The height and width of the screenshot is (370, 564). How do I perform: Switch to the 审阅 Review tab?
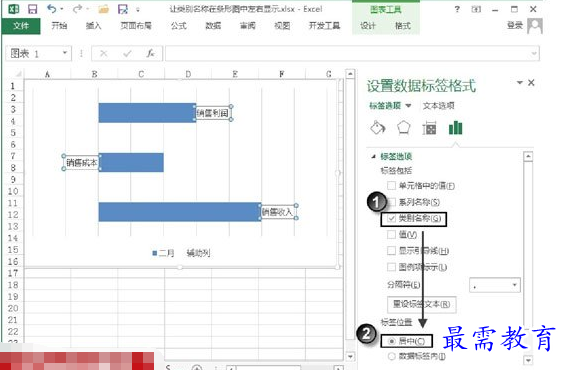tap(247, 26)
